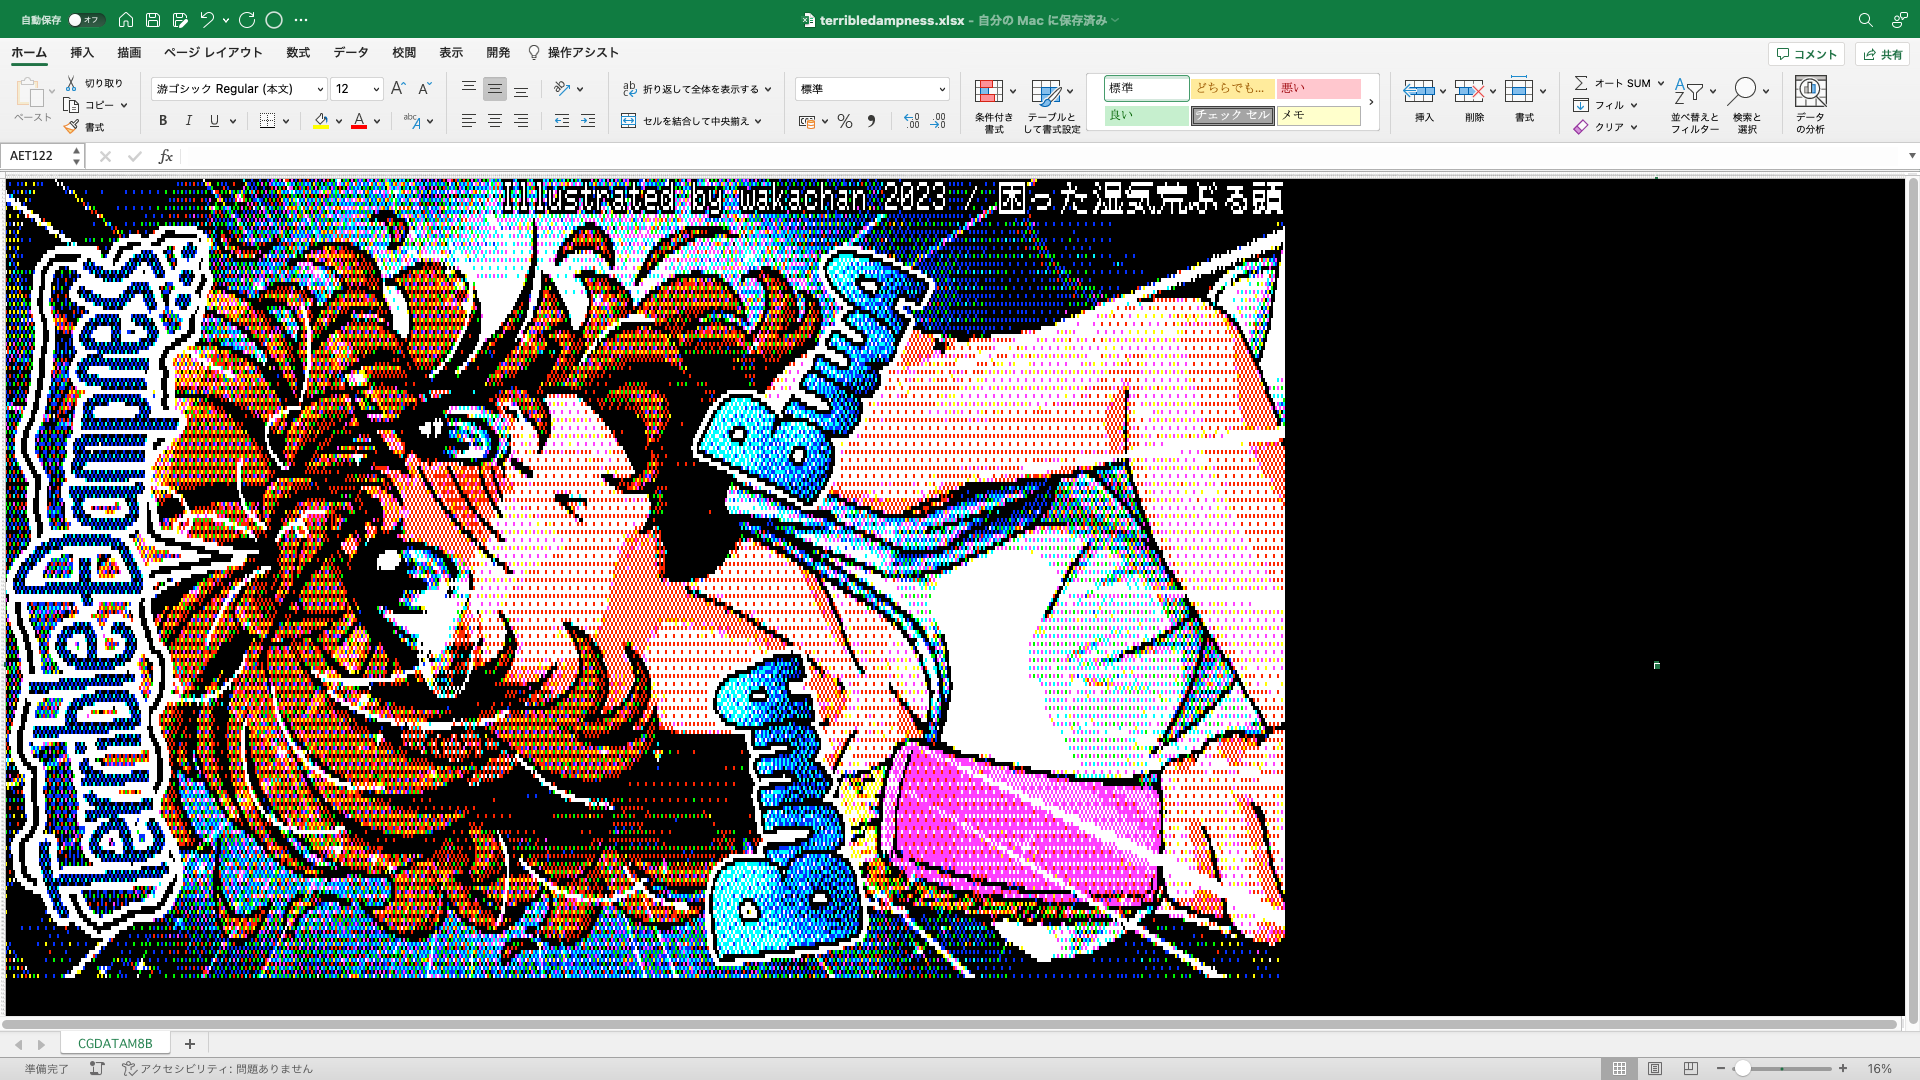Viewport: 1920px width, 1080px height.
Task: Toggle the AutoSave (自動保存) switch
Action: (86, 19)
